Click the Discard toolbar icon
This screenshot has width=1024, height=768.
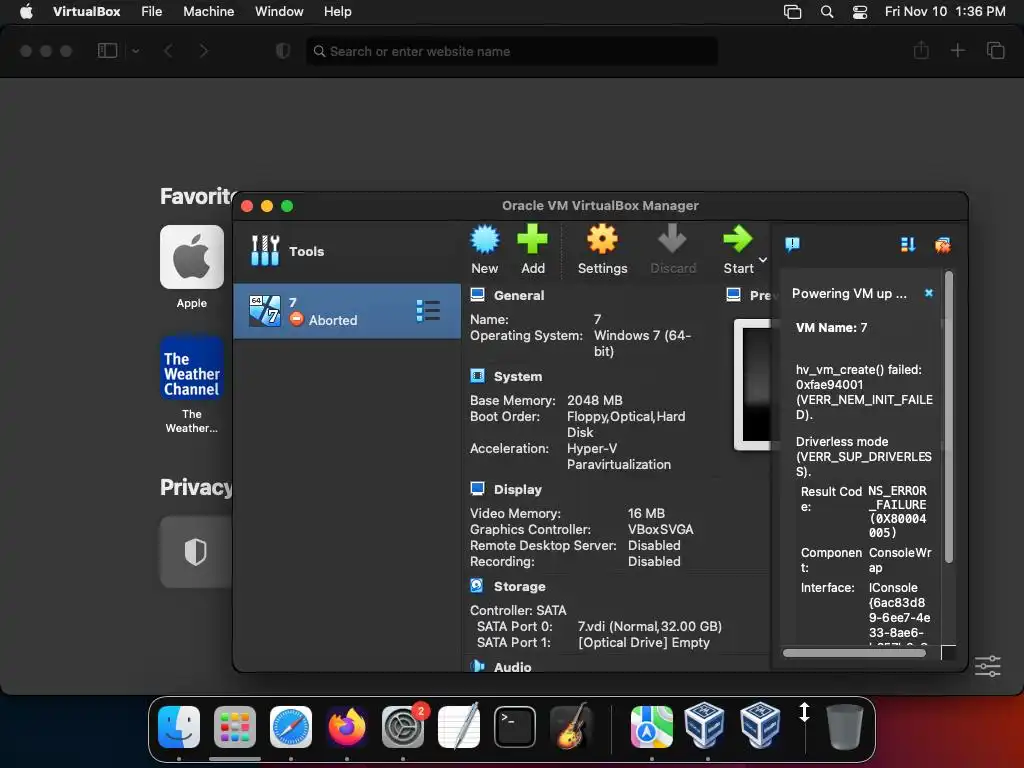tap(672, 240)
